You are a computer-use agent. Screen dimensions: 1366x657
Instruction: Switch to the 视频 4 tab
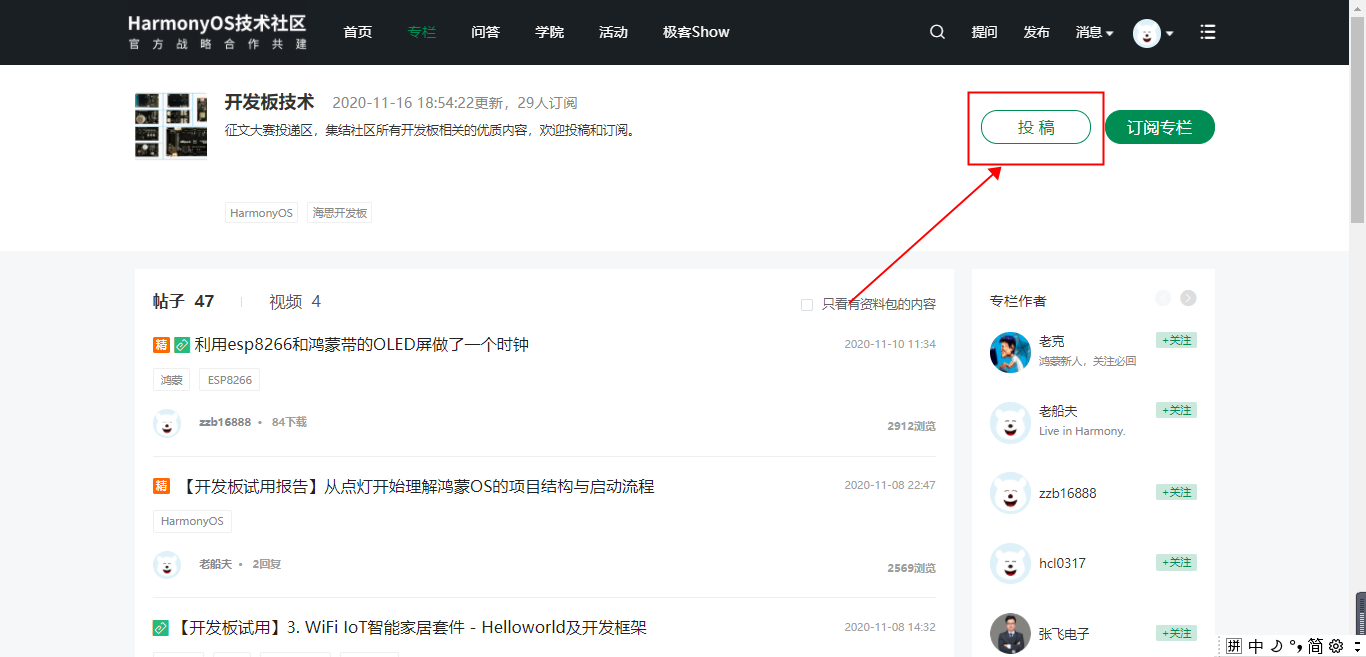pyautogui.click(x=295, y=301)
